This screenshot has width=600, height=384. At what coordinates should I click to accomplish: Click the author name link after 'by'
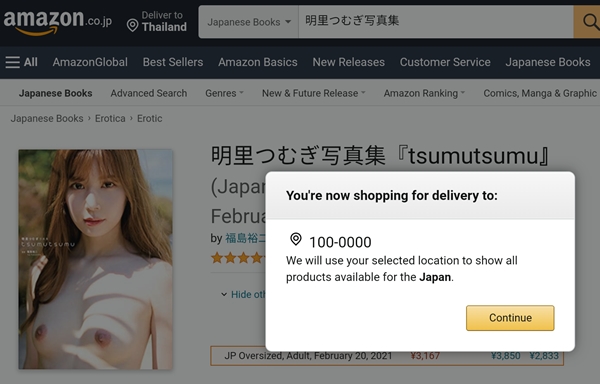pyautogui.click(x=245, y=238)
